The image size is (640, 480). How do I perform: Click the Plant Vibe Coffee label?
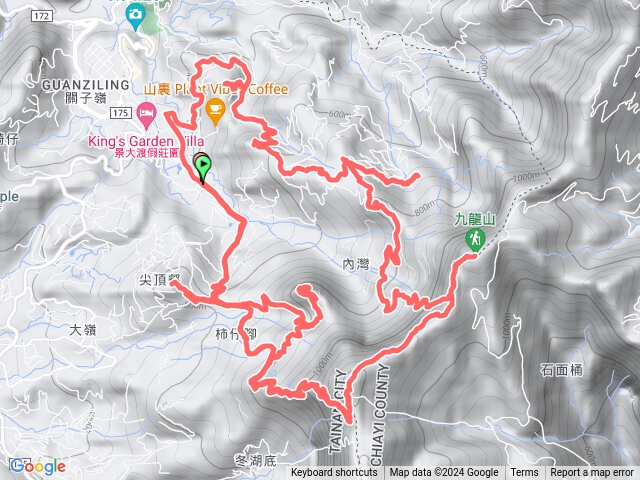coord(216,89)
